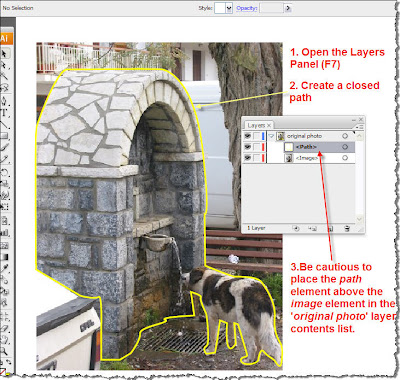The width and height of the screenshot is (400, 380).
Task: Select the Eraser tool
Action: [4, 328]
